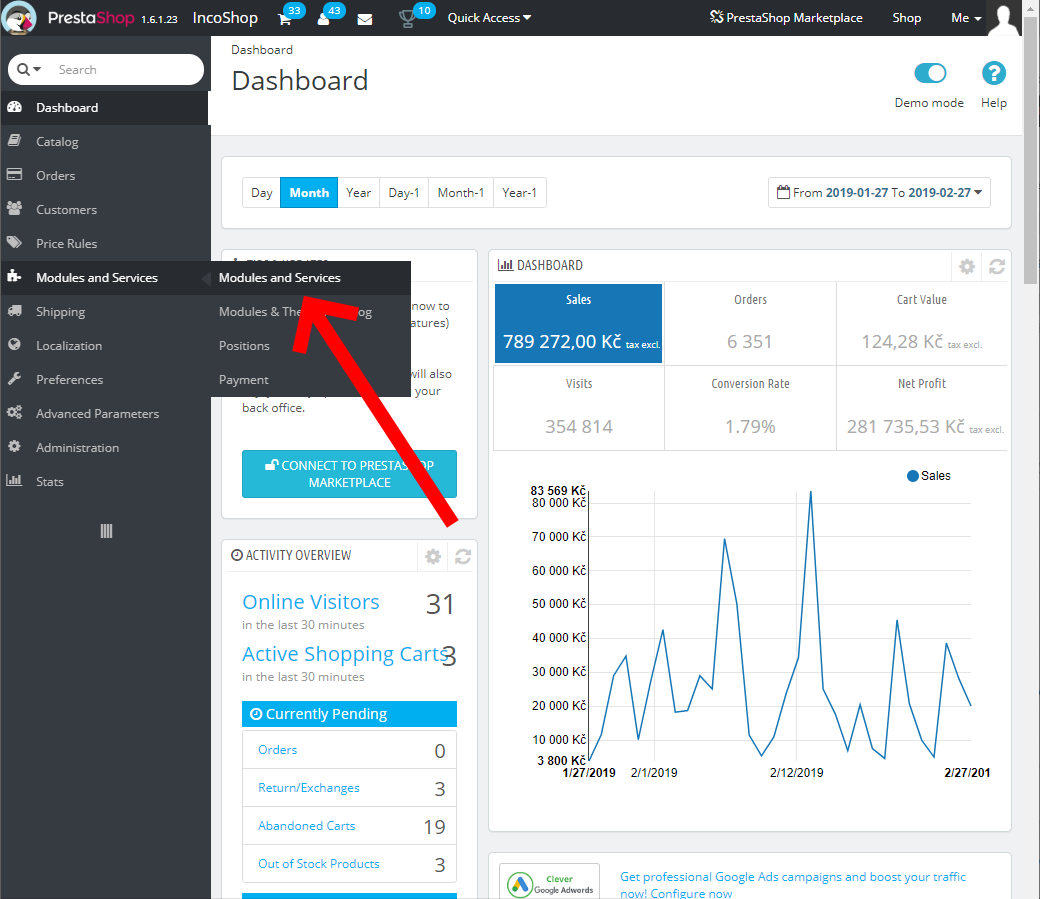This screenshot has width=1040, height=899.
Task: Select the Cart Value stat tile
Action: [922, 323]
